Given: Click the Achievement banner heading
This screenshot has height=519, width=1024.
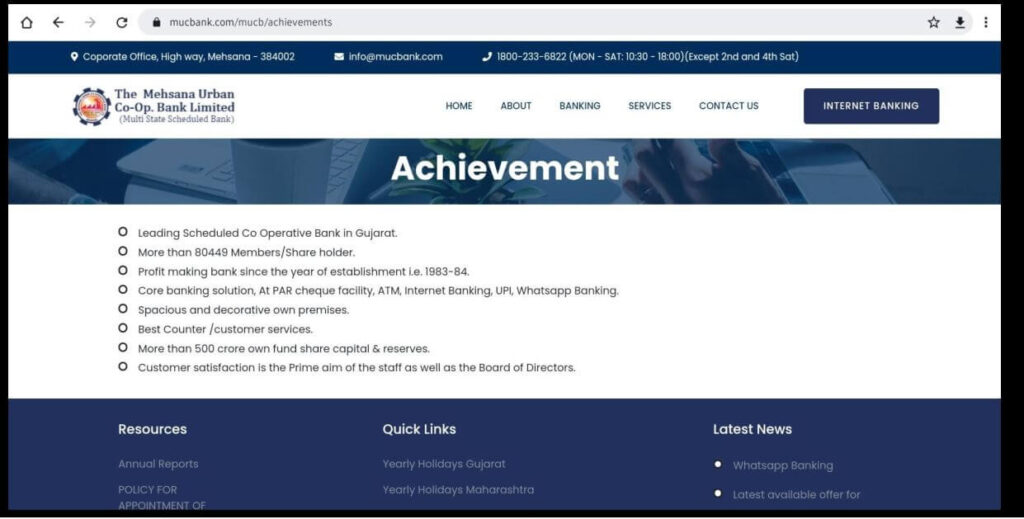Looking at the screenshot, I should (x=505, y=168).
